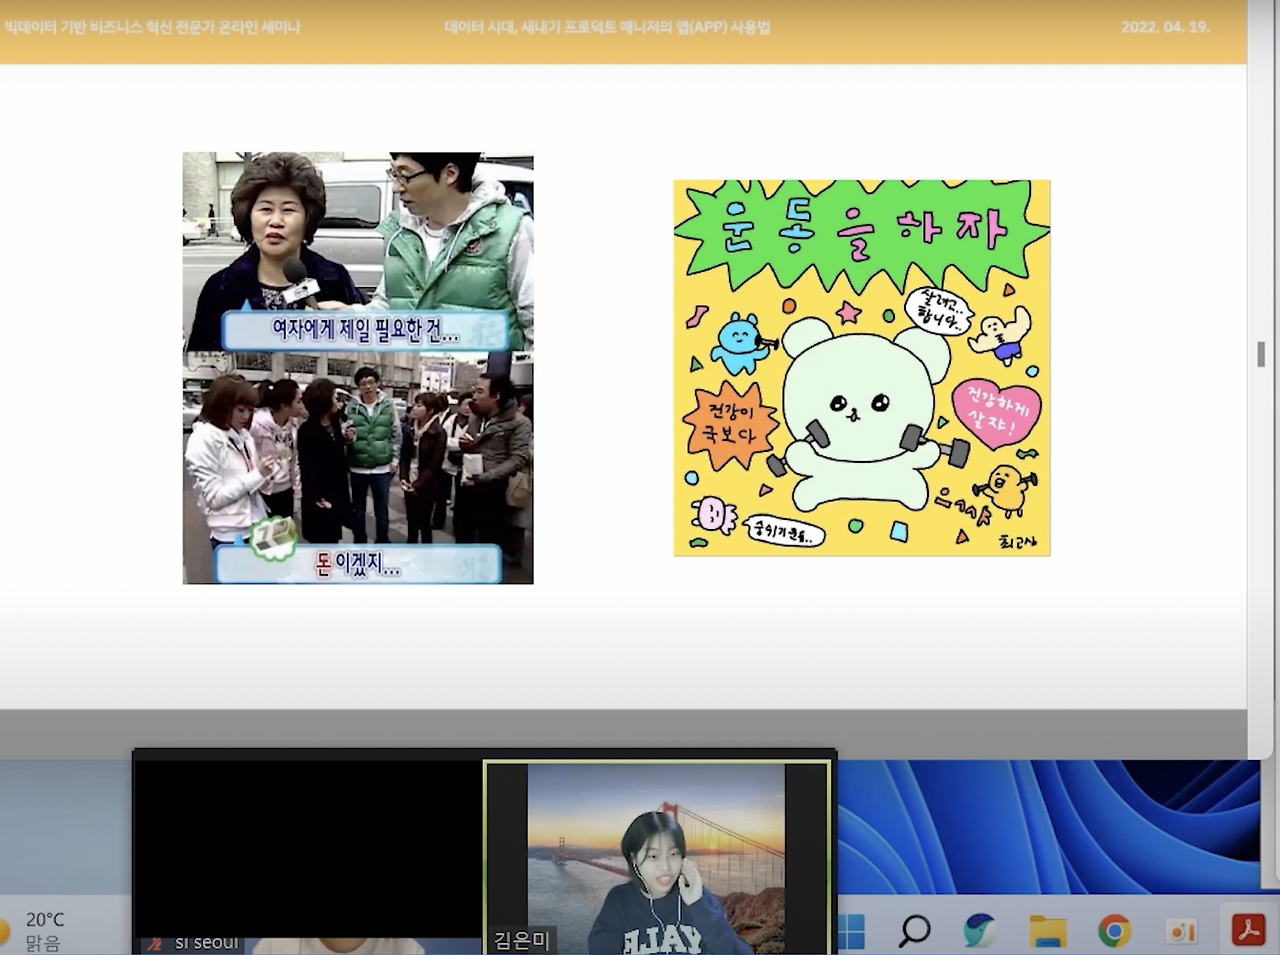1280x955 pixels.
Task: Click the 운동을 하자 cartoon illustration
Action: (x=862, y=368)
